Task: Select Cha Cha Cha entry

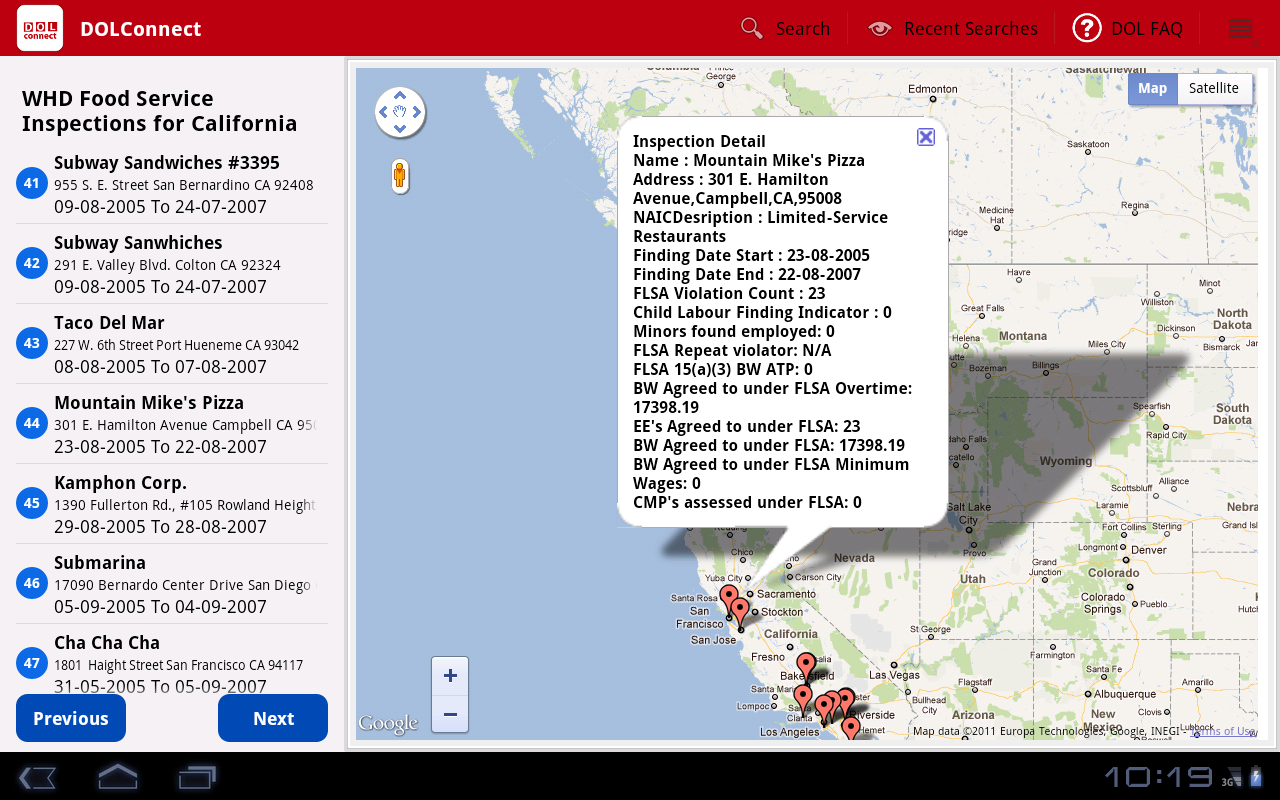Action: point(172,660)
